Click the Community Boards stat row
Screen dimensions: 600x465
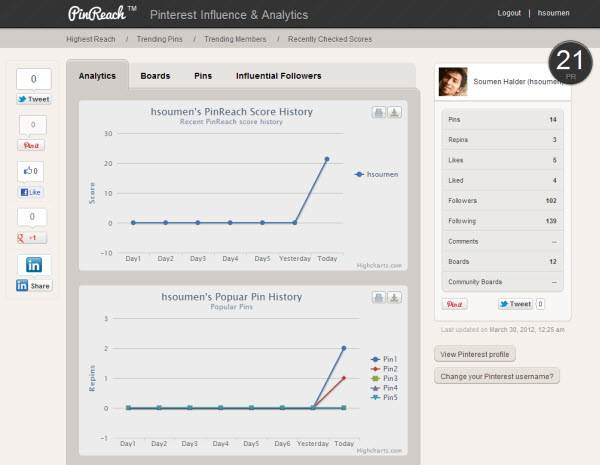pos(502,282)
